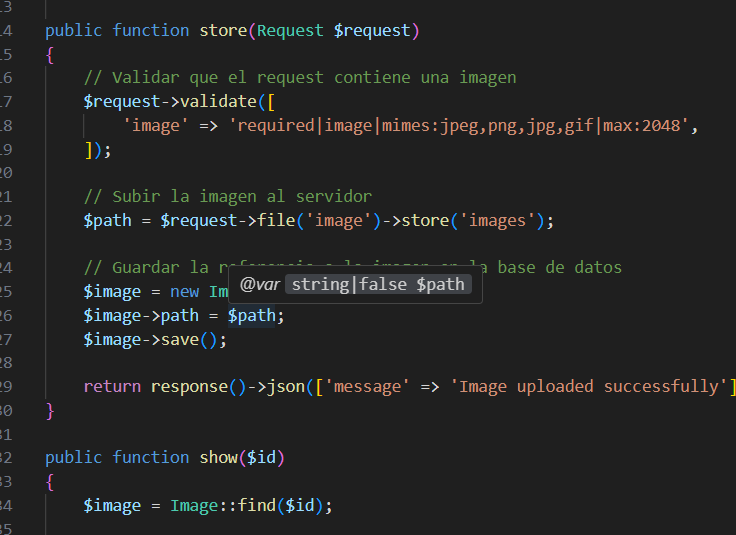Click the validate method call
736x535 pixels.
point(214,102)
